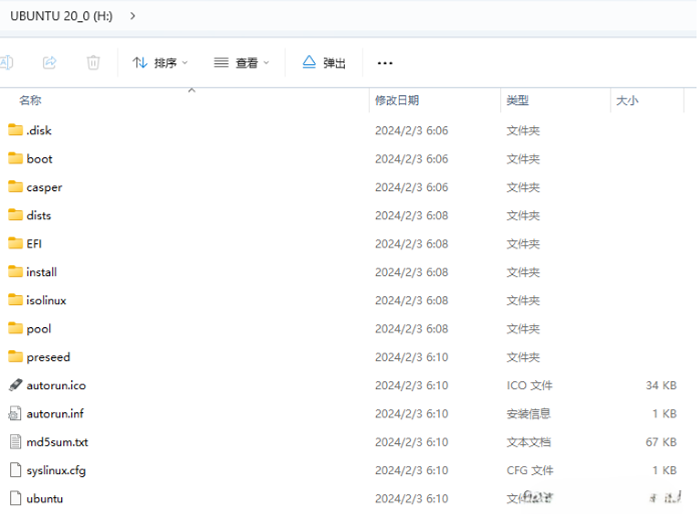The width and height of the screenshot is (697, 519).
Task: Sort by 名称 column header
Action: coord(30,100)
